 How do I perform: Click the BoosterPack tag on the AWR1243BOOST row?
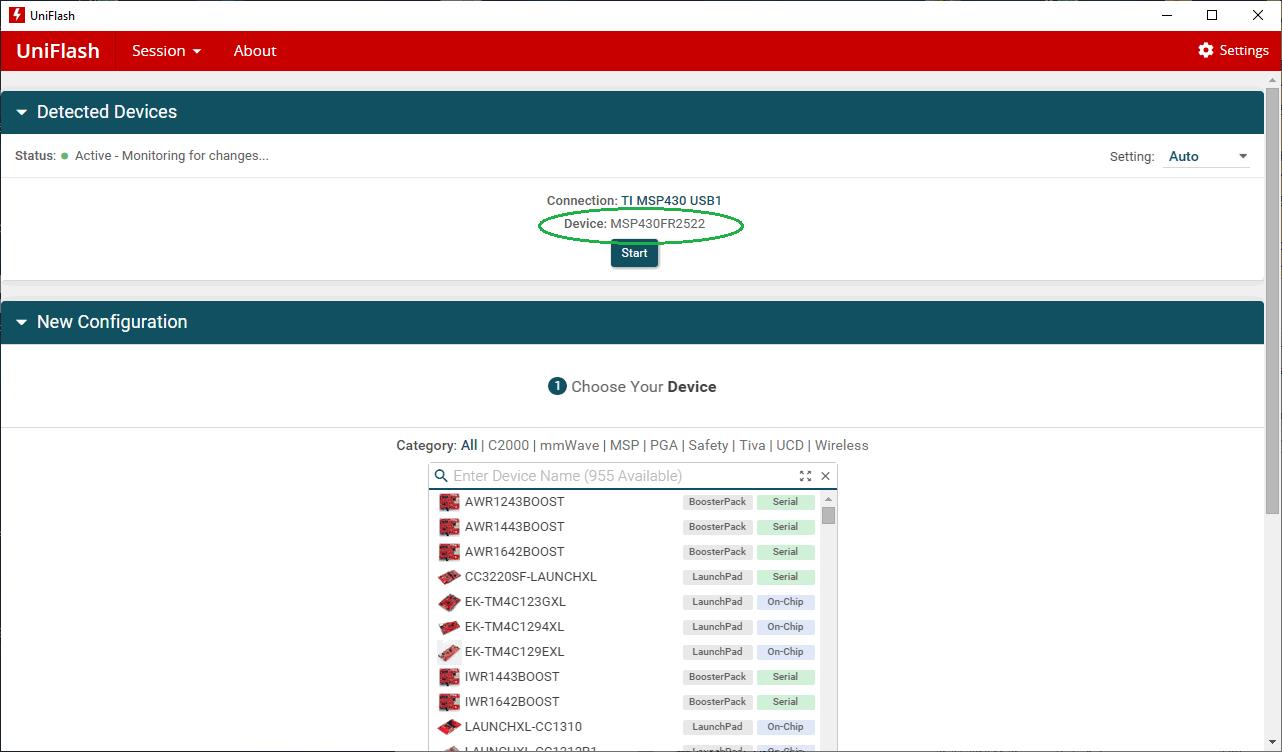pos(717,502)
